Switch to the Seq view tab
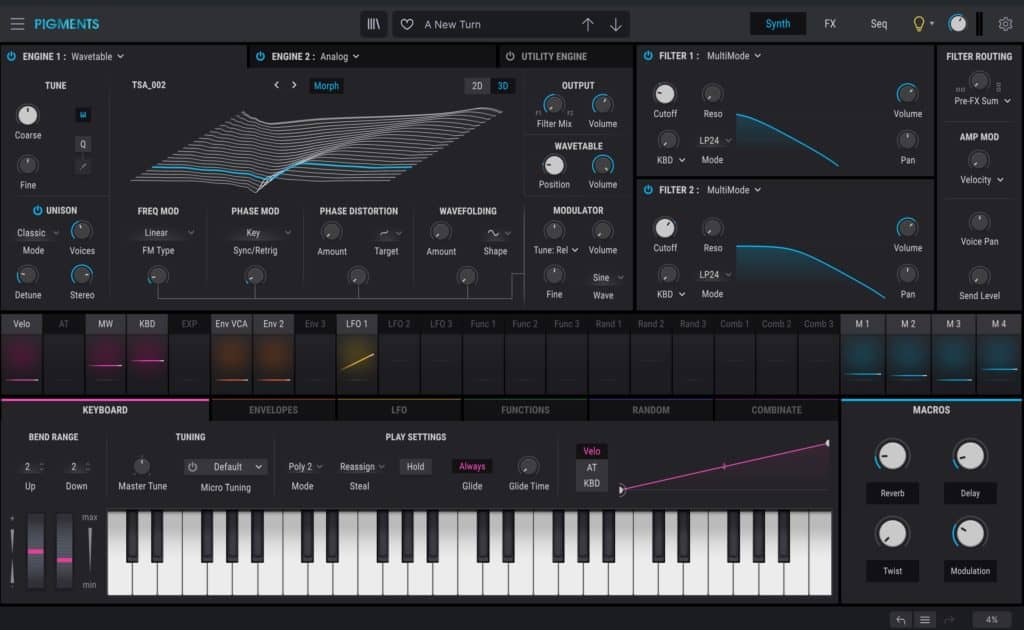 click(878, 24)
